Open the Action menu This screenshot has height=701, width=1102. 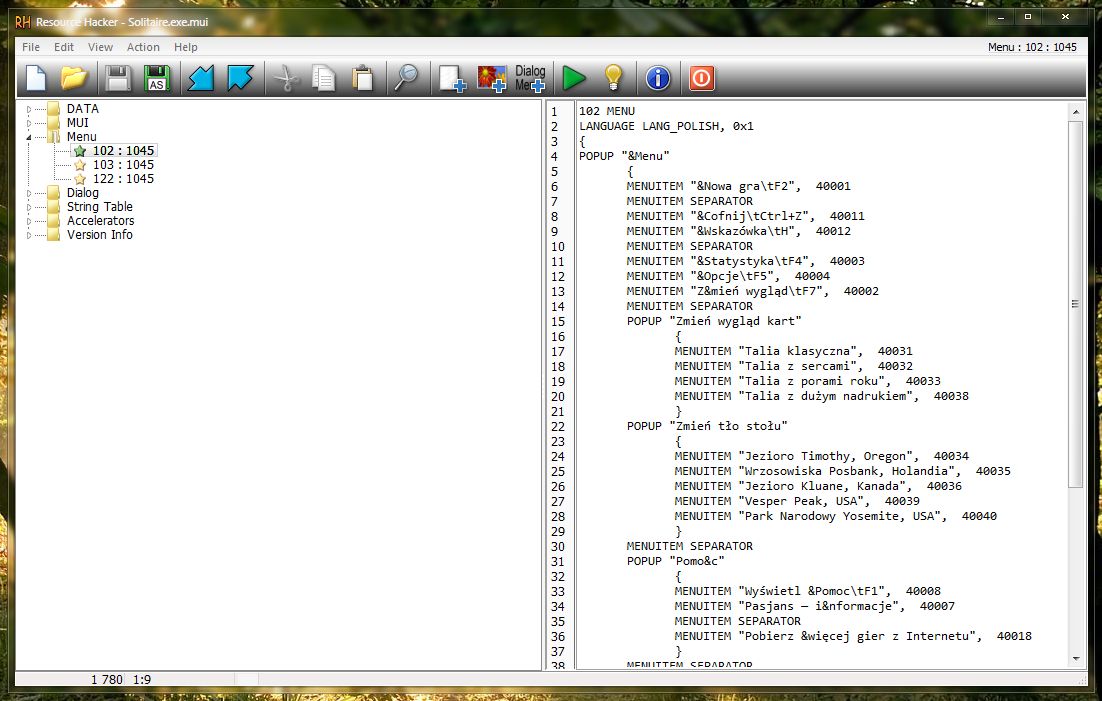(x=143, y=47)
